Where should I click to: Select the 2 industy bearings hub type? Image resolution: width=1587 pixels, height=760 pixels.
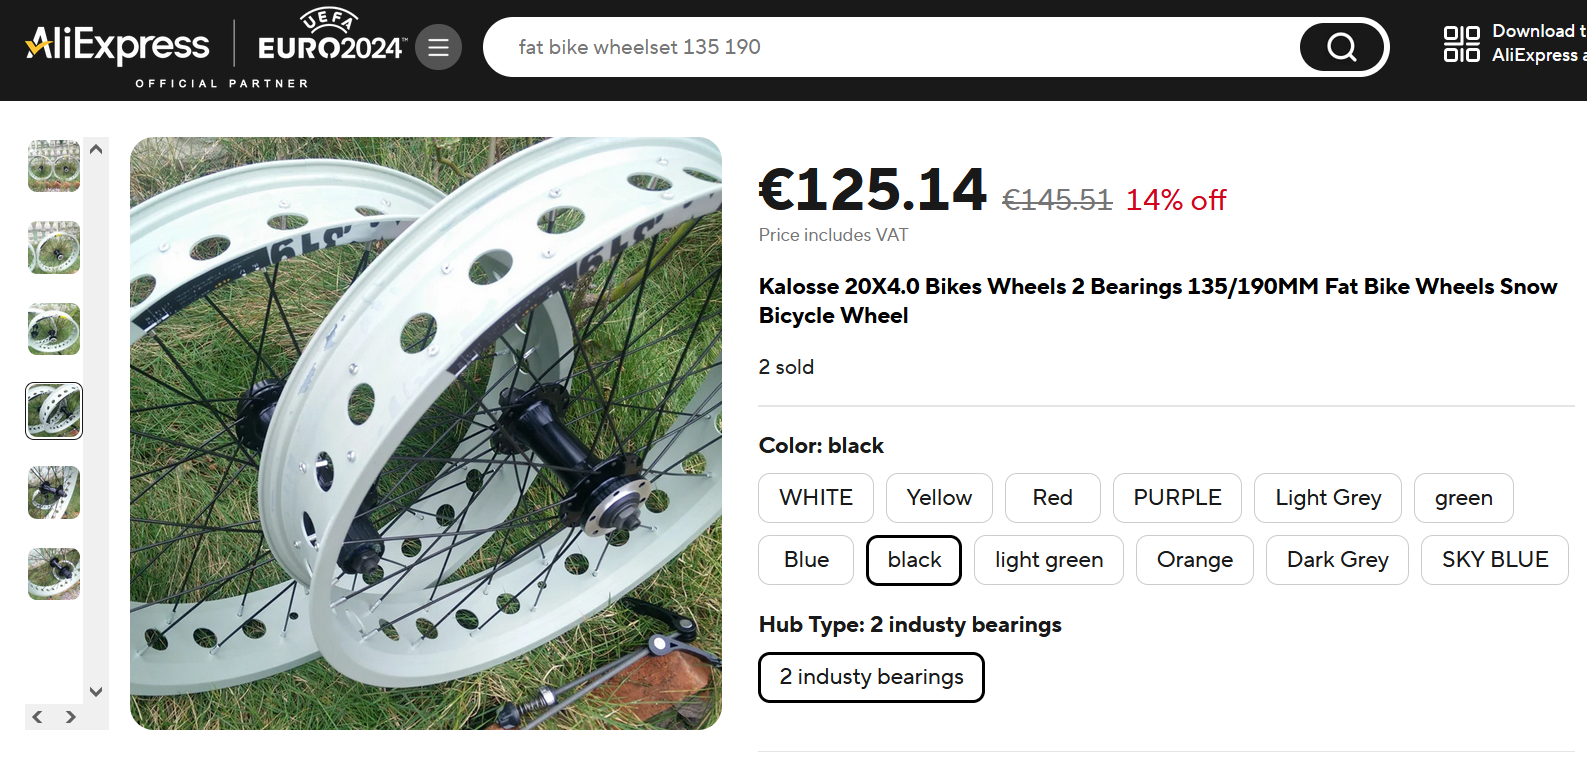point(870,677)
